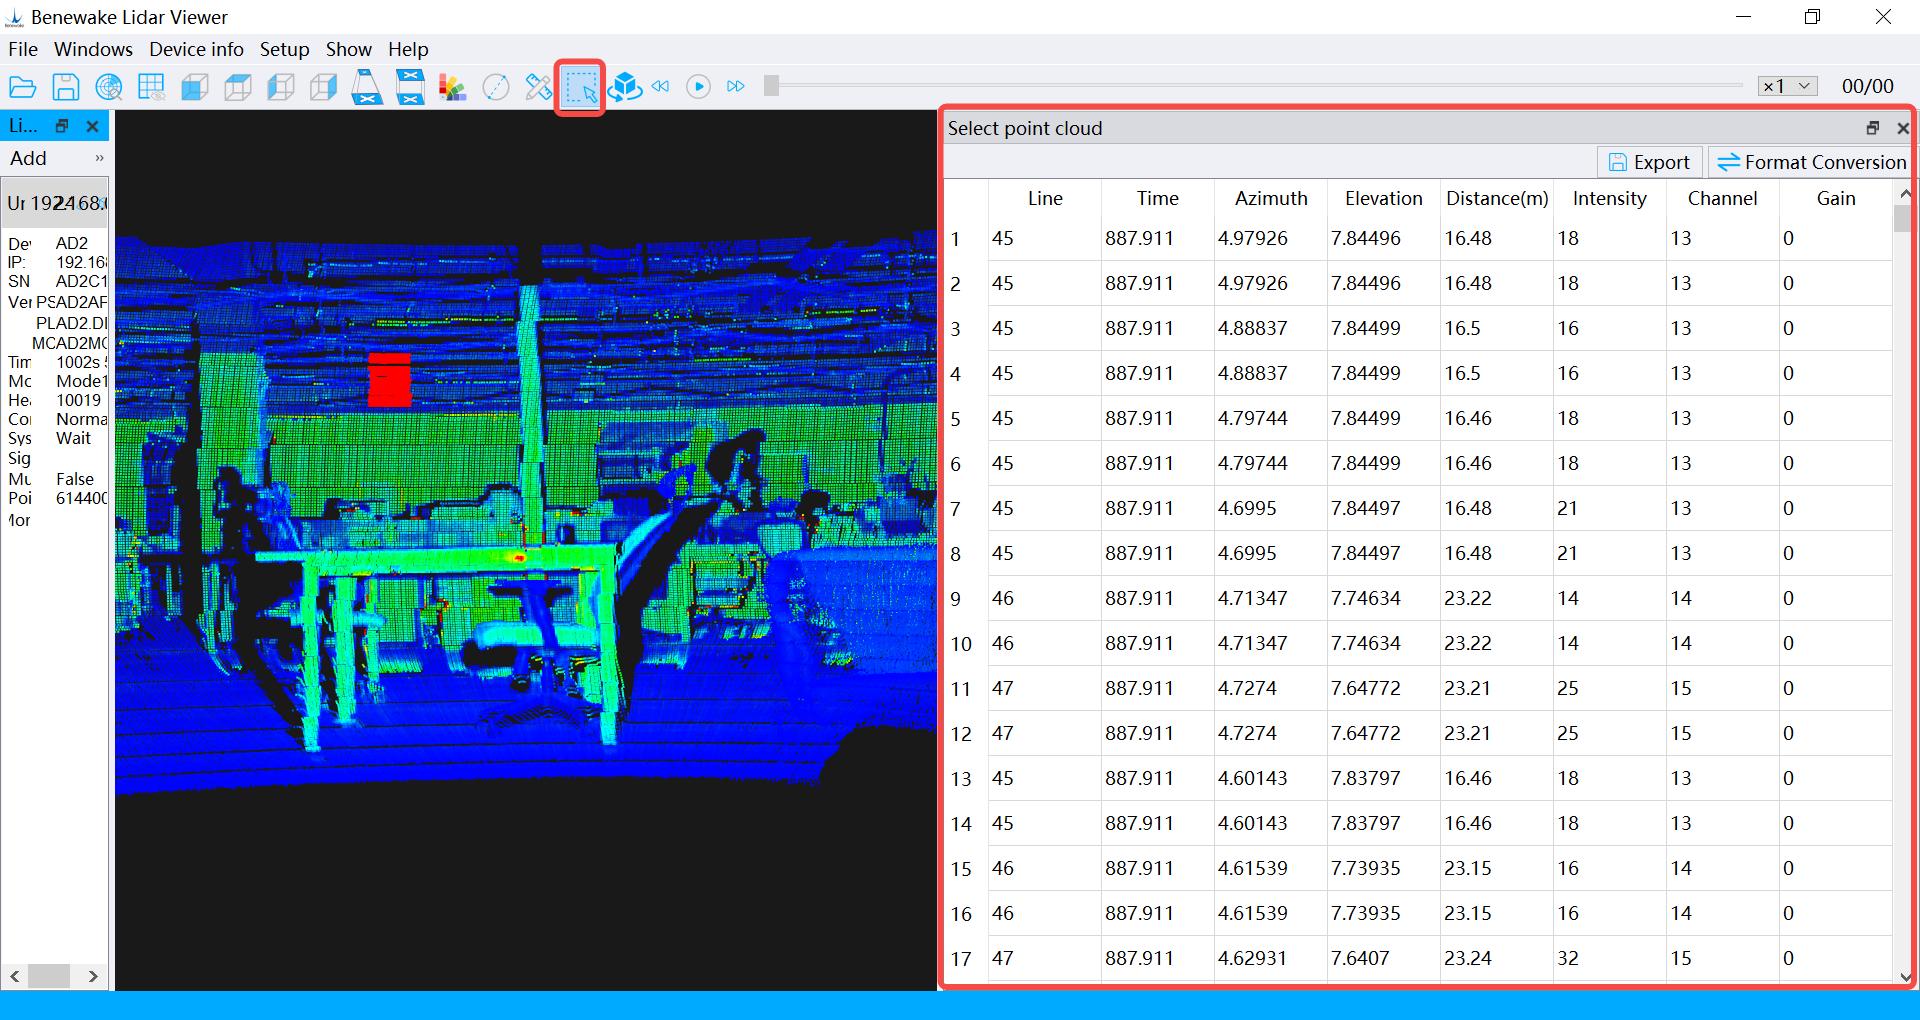Viewport: 1920px width, 1020px height.
Task: Click the orthographic projection icon
Action: tap(410, 88)
